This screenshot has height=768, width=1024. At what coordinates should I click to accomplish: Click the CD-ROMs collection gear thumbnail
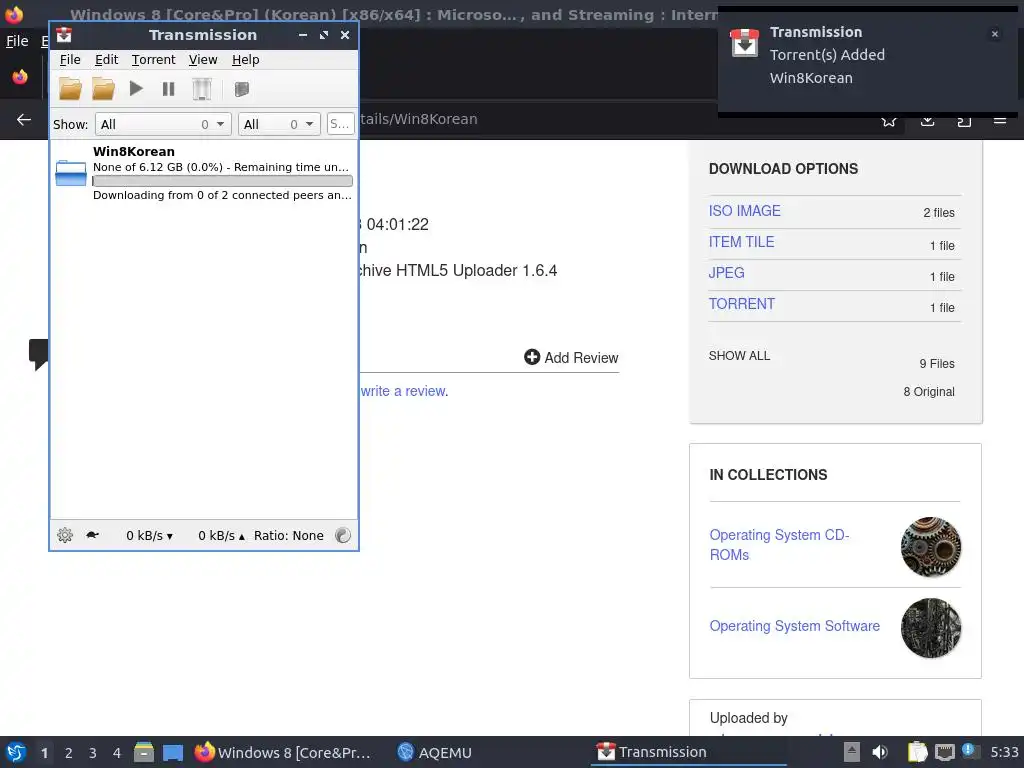(x=931, y=547)
